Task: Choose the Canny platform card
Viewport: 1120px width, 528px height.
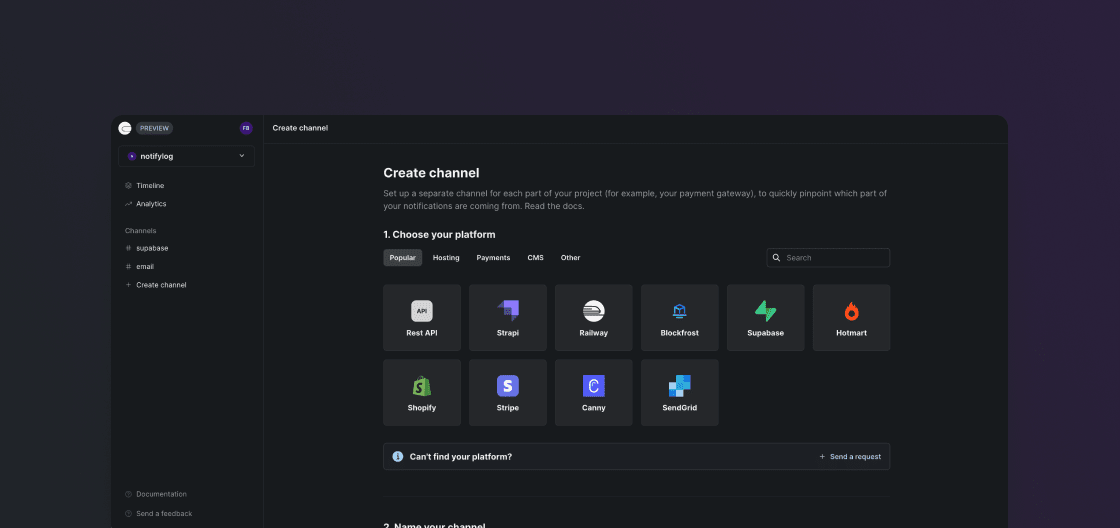Action: 594,393
